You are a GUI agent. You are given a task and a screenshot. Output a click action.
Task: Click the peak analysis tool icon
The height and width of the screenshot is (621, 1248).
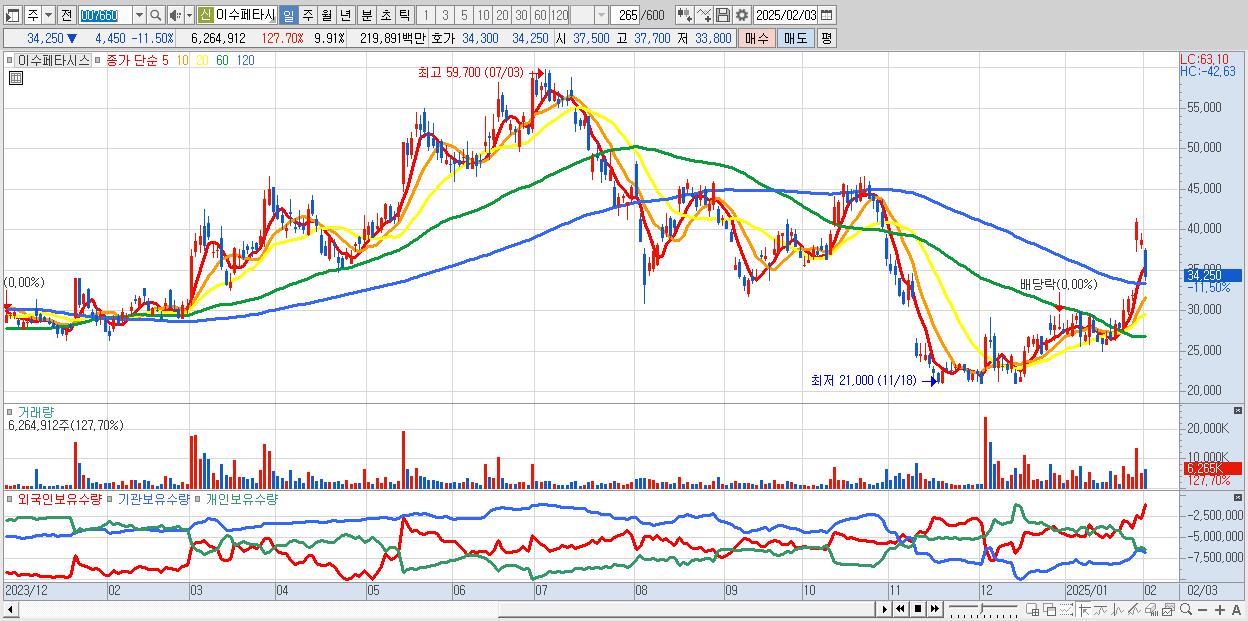1117,610
